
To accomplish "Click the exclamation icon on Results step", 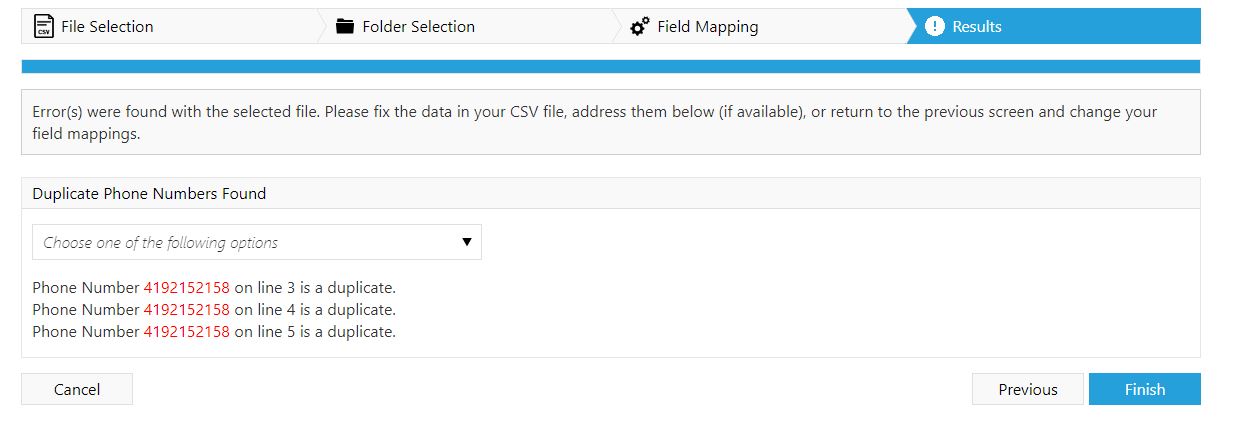I will [x=935, y=27].
